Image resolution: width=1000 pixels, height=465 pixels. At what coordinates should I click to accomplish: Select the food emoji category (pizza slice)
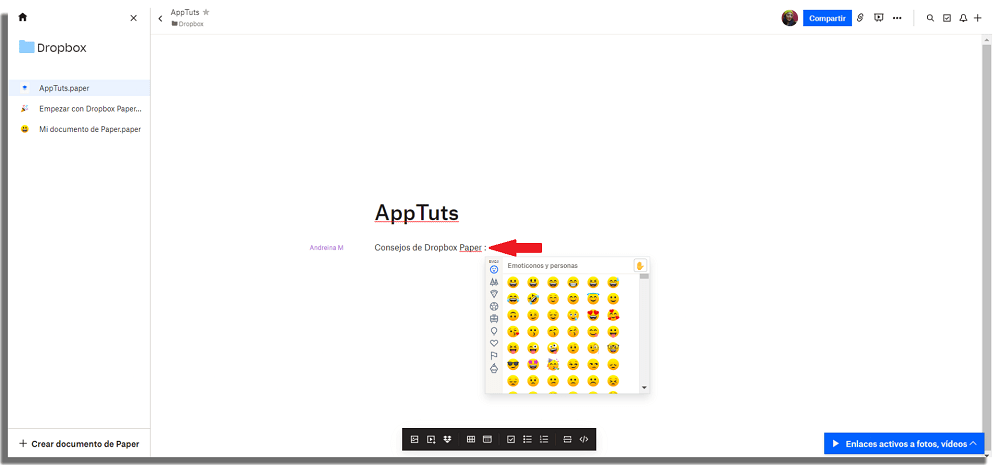(x=494, y=293)
